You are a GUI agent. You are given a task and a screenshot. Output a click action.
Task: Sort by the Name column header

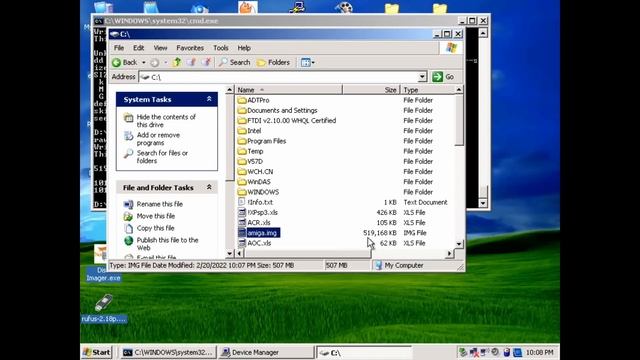coord(289,90)
